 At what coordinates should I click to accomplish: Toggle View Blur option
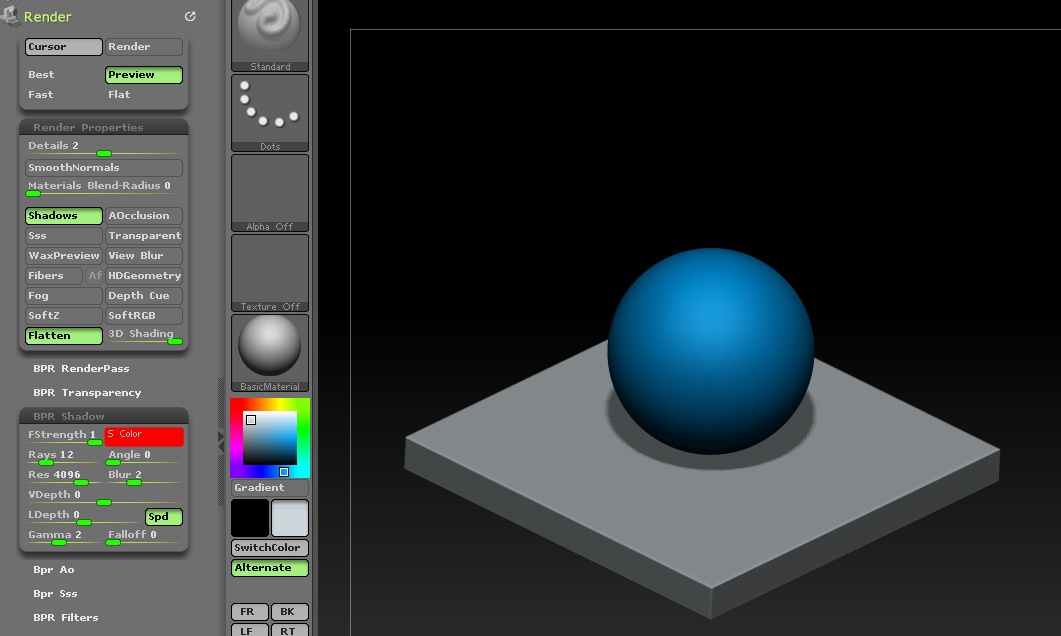click(x=143, y=256)
